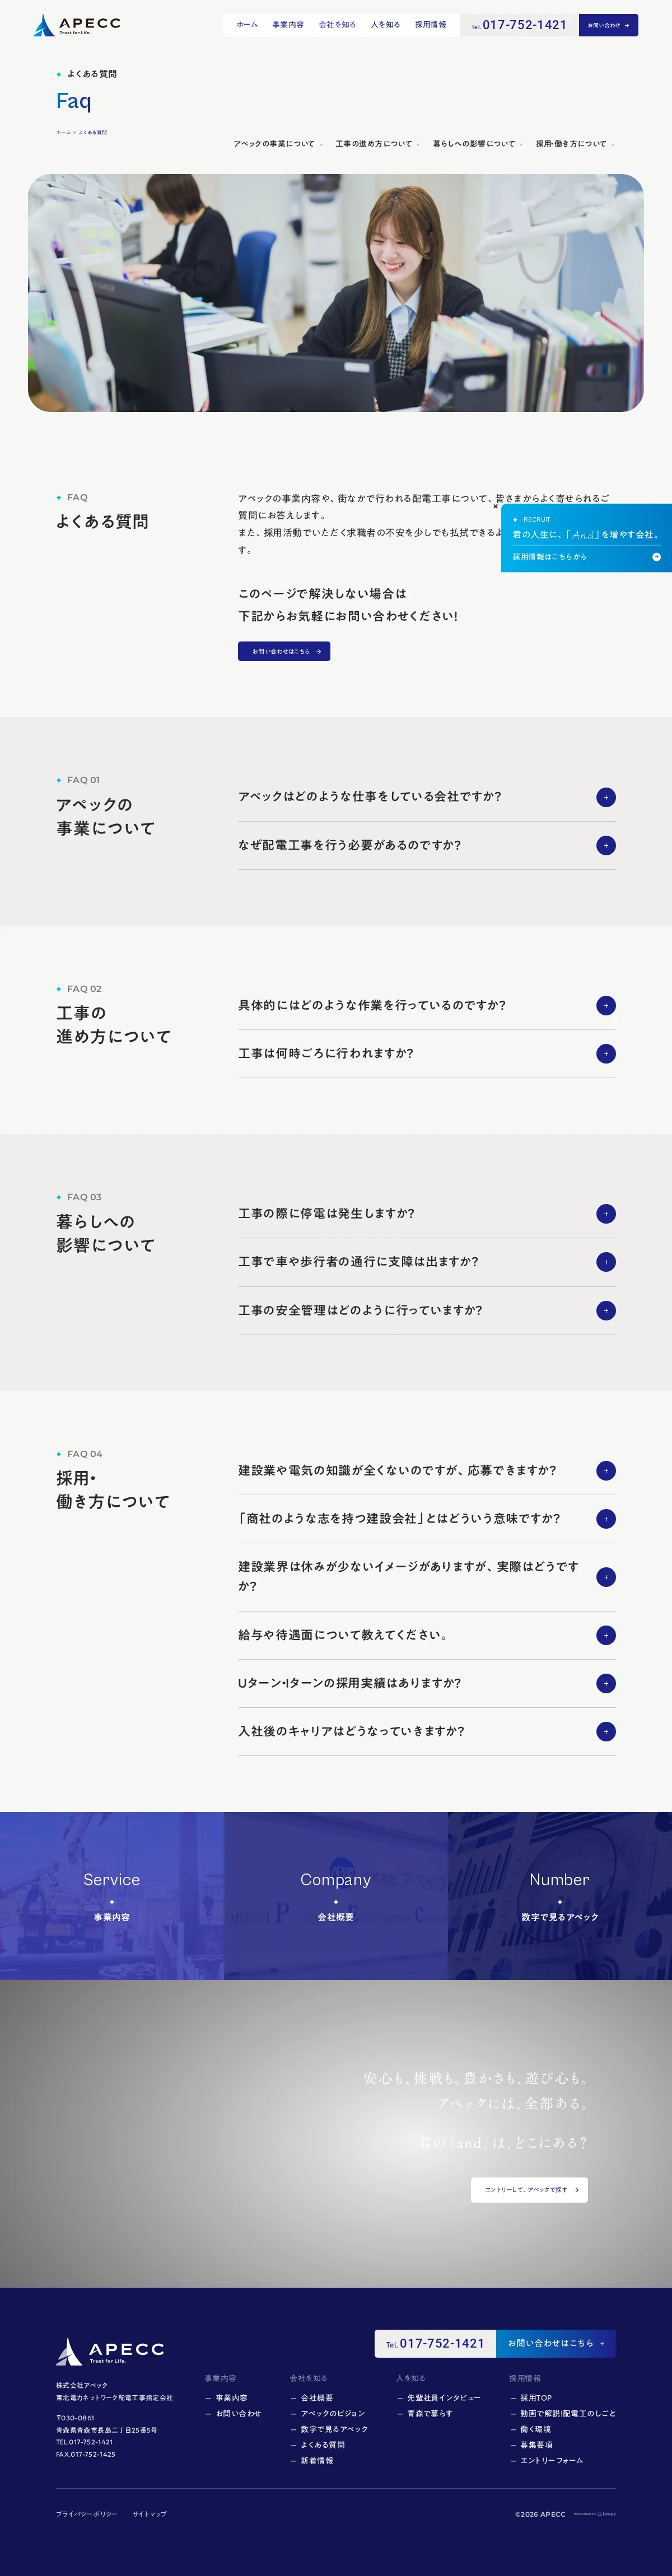The image size is (672, 2576).
Task: Toggle open '給与や待遇面について教えてください' answer
Action: 605,1635
